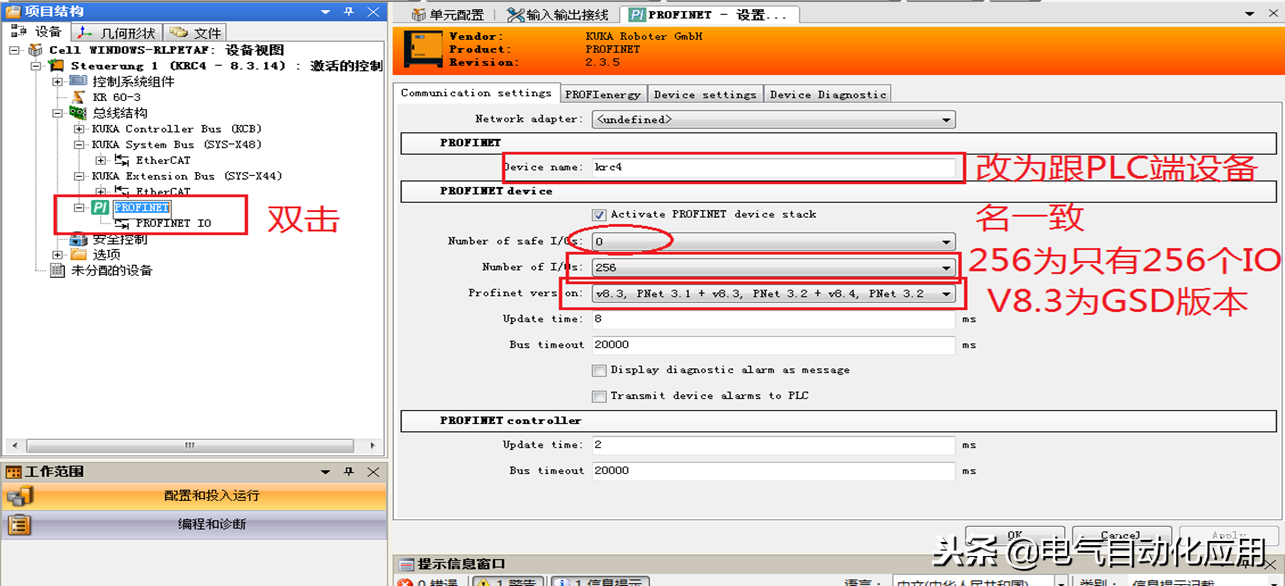Click the Device name input field

pyautogui.click(x=772, y=167)
